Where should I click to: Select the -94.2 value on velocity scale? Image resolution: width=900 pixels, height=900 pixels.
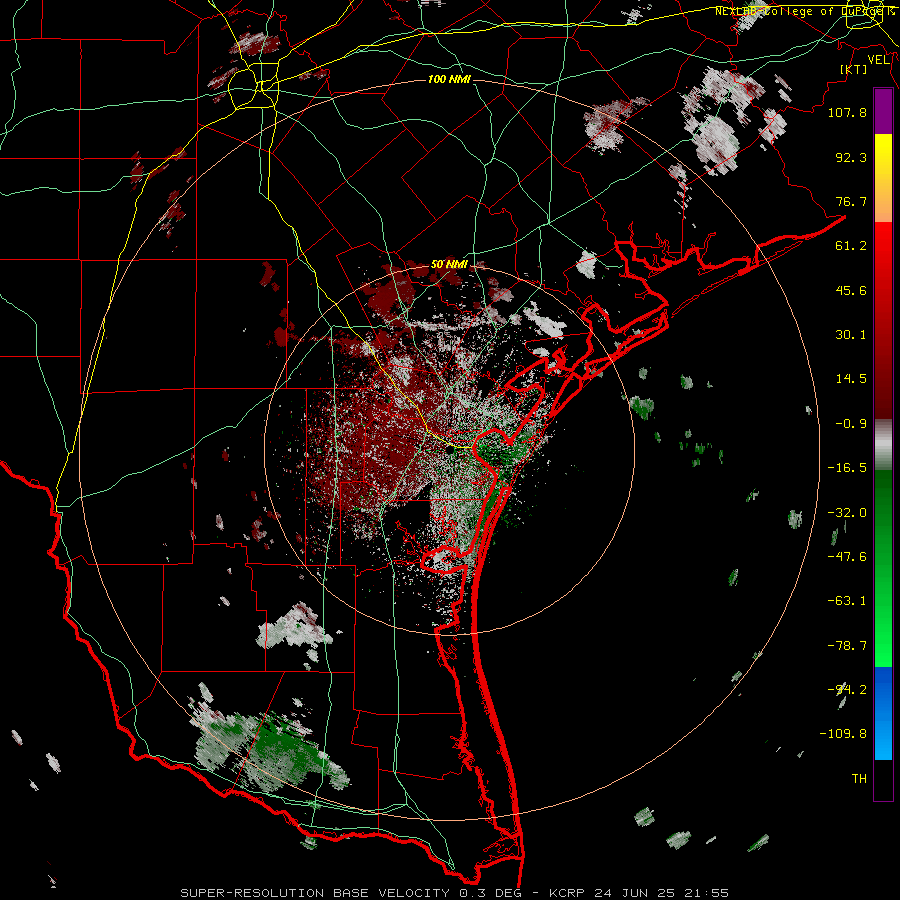pyautogui.click(x=847, y=689)
